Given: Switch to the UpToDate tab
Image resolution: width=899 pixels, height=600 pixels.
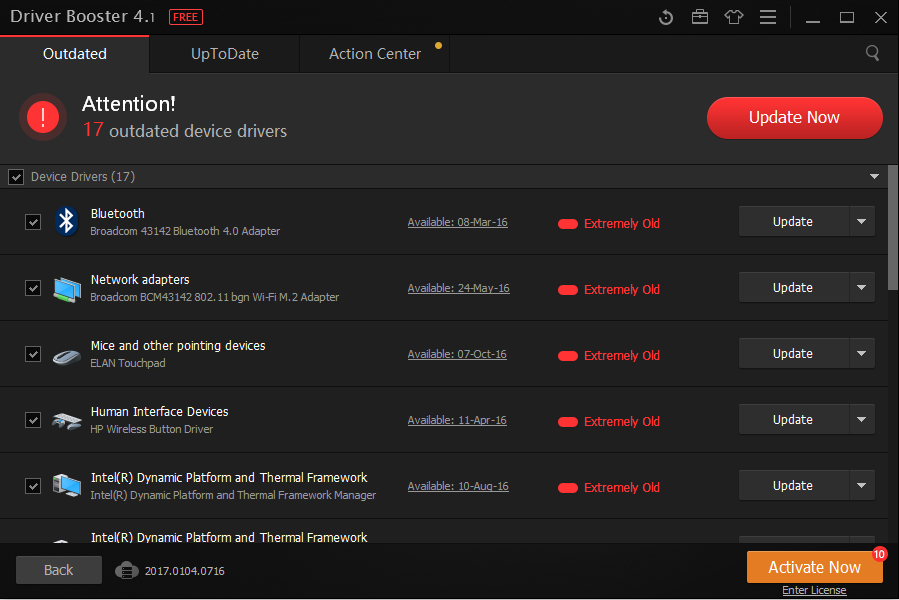Looking at the screenshot, I should click(225, 54).
